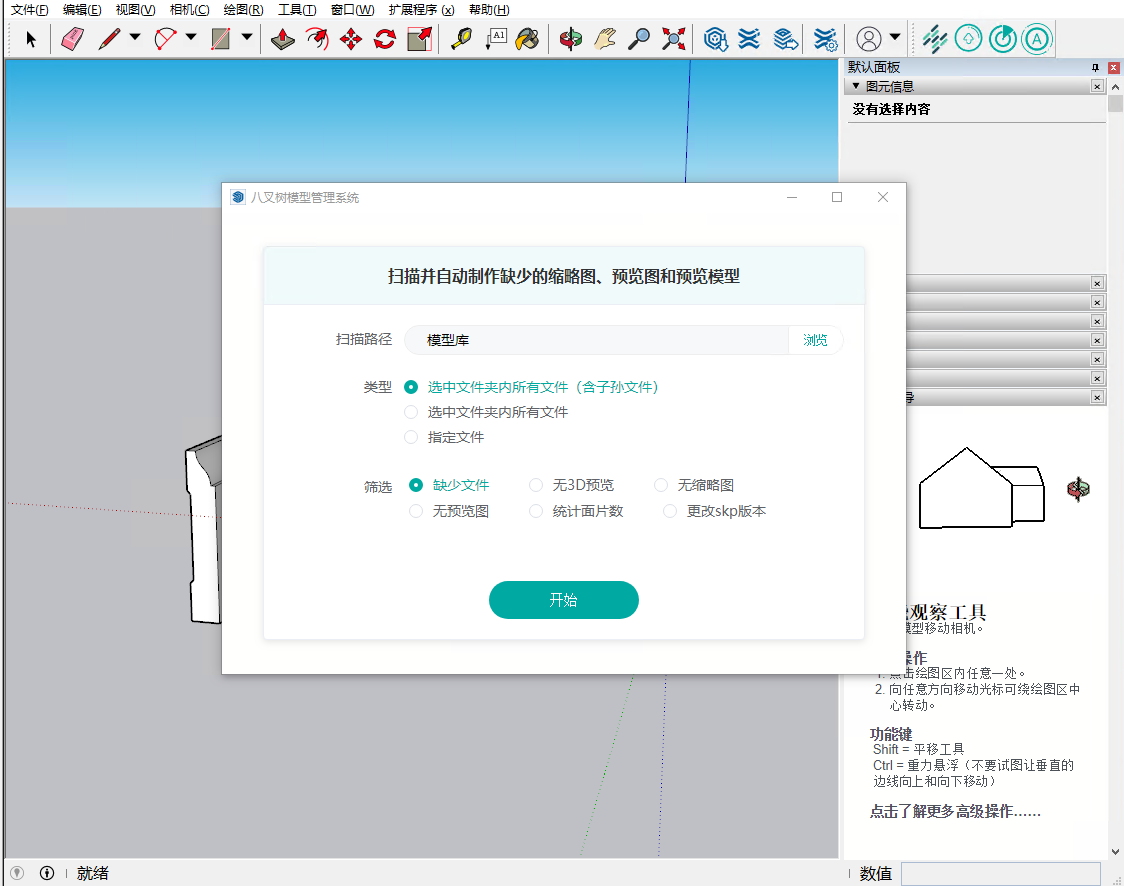Open the 扩展程序(x) menu

click(421, 10)
